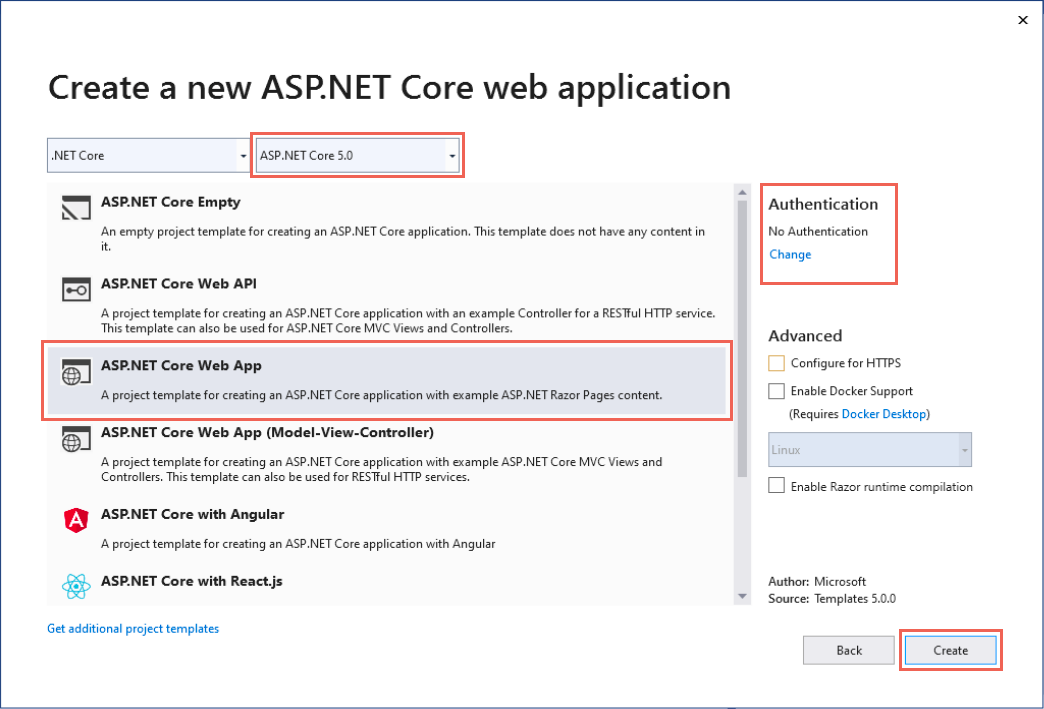Click the No Authentication text
This screenshot has height=709, width=1044.
coord(818,232)
